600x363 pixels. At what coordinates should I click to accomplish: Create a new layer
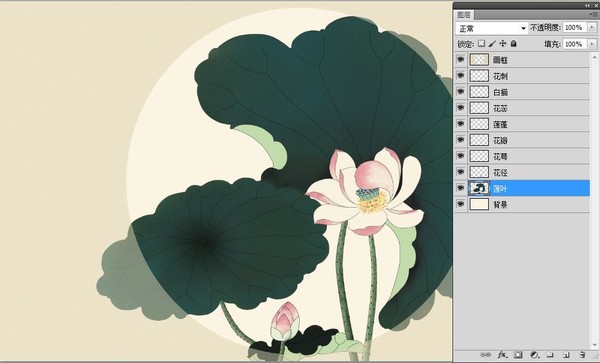tap(566, 355)
